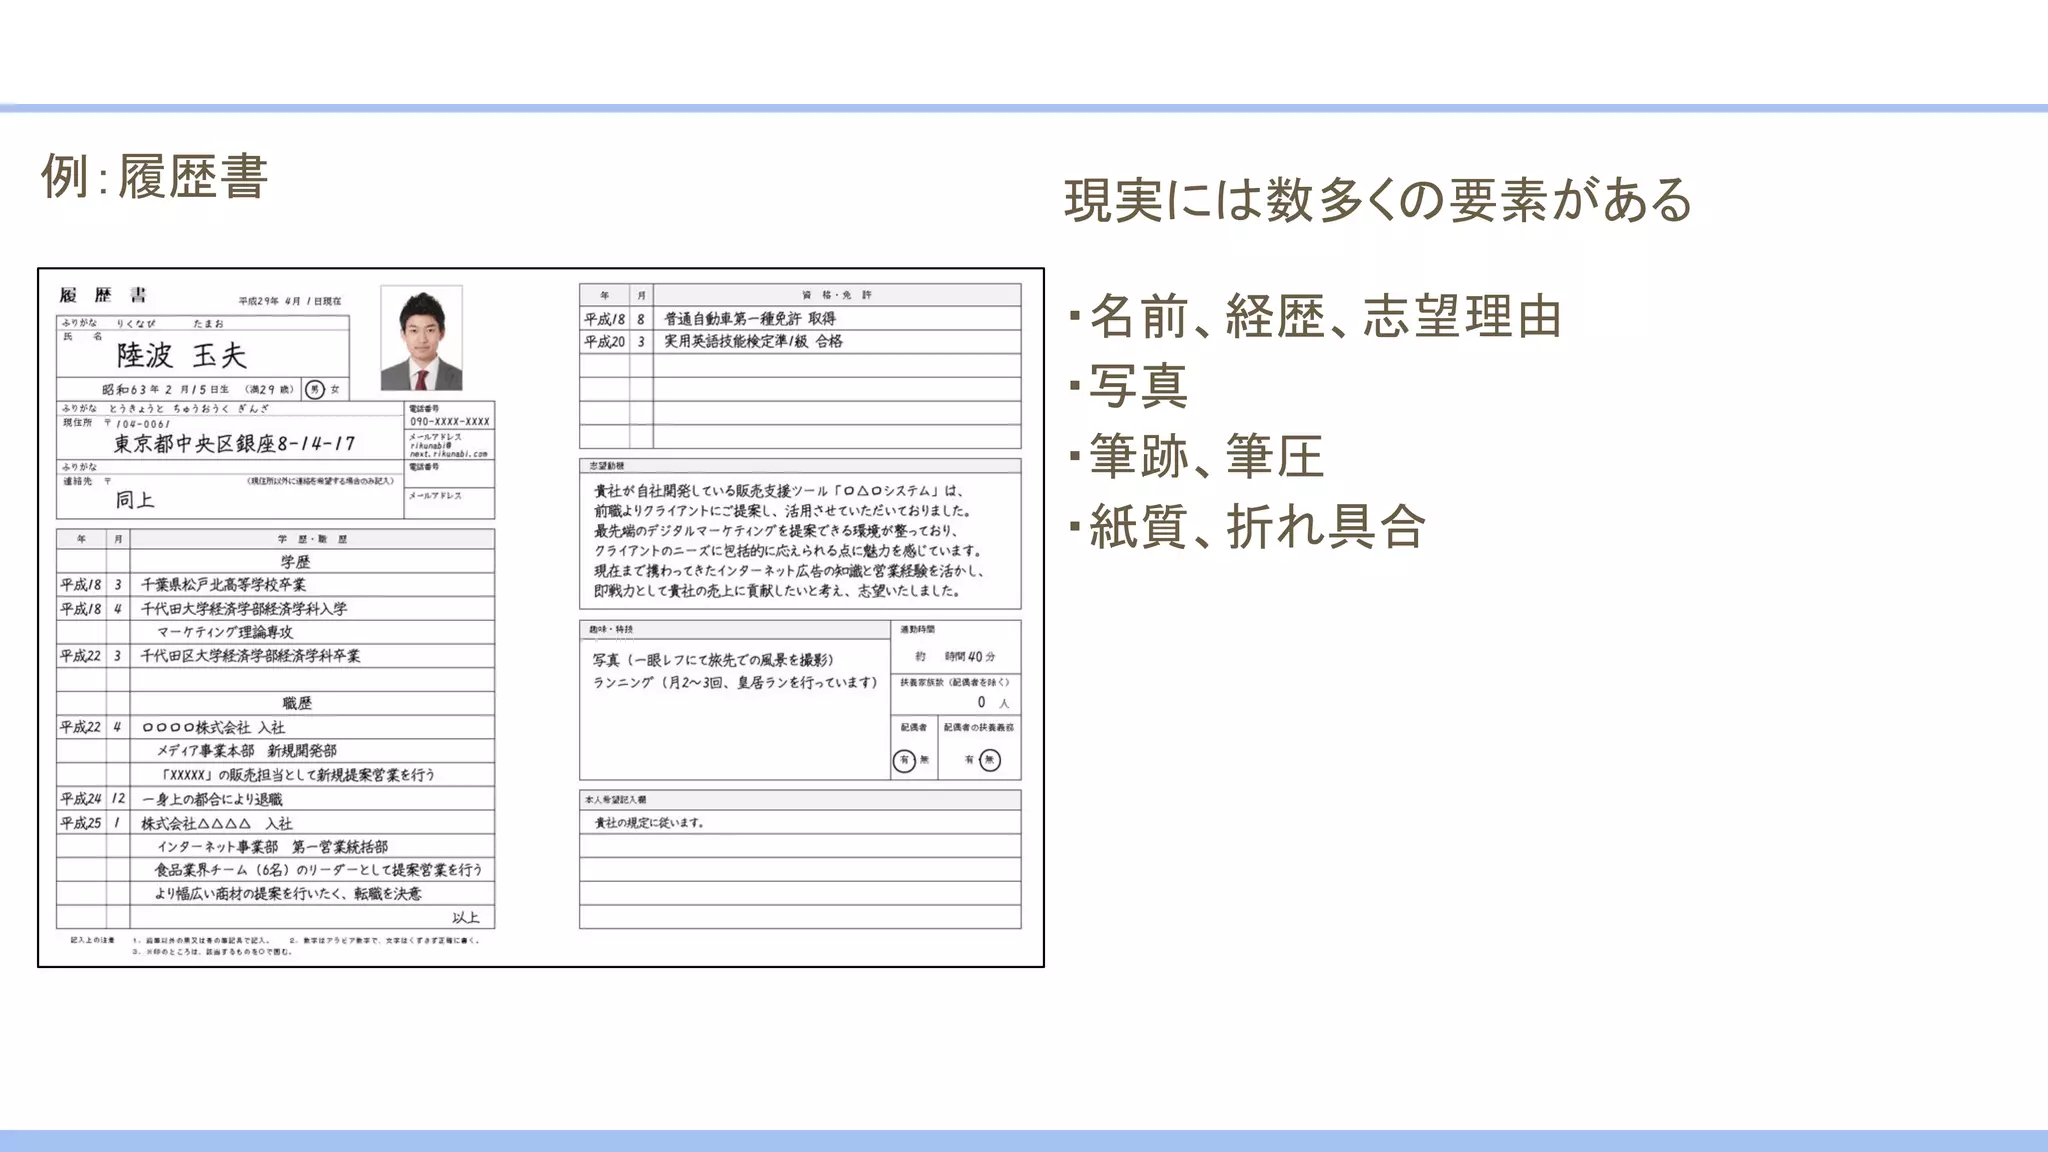Click the circled 有 under 配偶者
The width and height of the screenshot is (2048, 1152).
pos(903,760)
